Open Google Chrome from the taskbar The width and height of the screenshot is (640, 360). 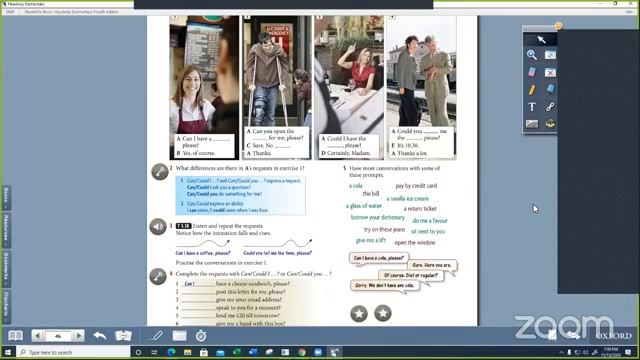(302, 352)
